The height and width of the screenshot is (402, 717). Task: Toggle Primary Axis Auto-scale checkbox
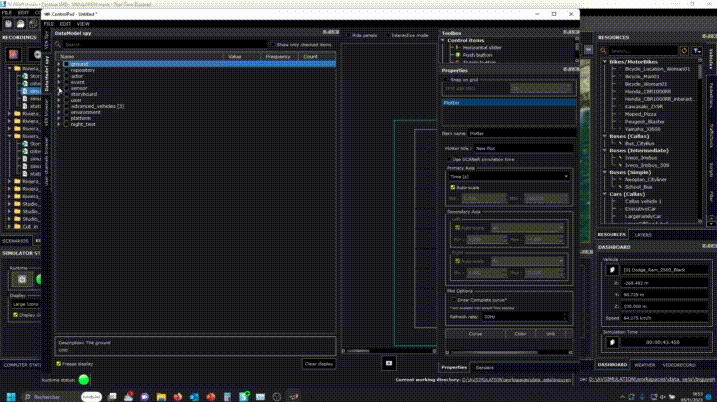point(453,188)
